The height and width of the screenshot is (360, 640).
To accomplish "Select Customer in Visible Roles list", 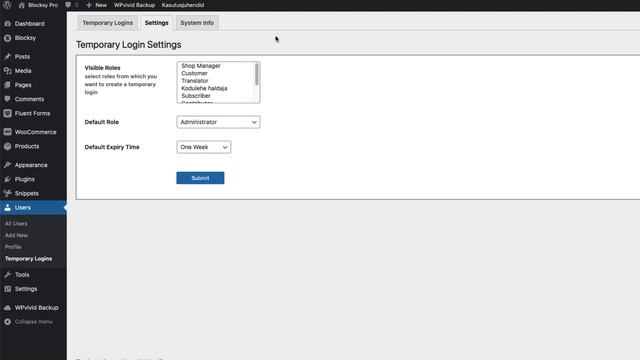I will pyautogui.click(x=194, y=73).
